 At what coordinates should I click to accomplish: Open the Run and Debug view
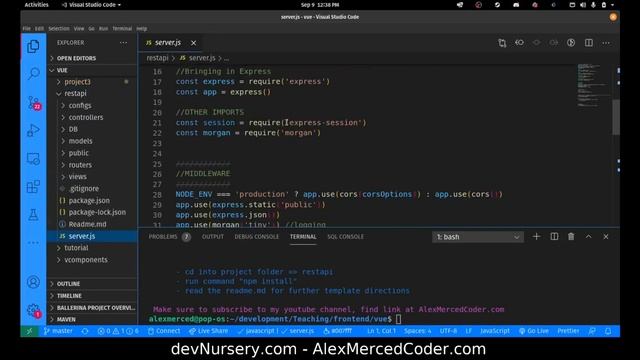(x=33, y=131)
